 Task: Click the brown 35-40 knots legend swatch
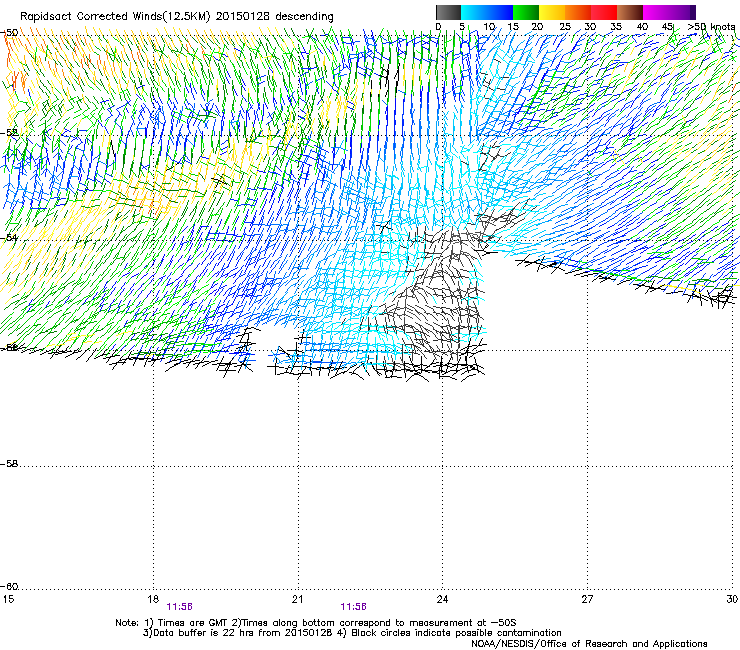[x=630, y=12]
